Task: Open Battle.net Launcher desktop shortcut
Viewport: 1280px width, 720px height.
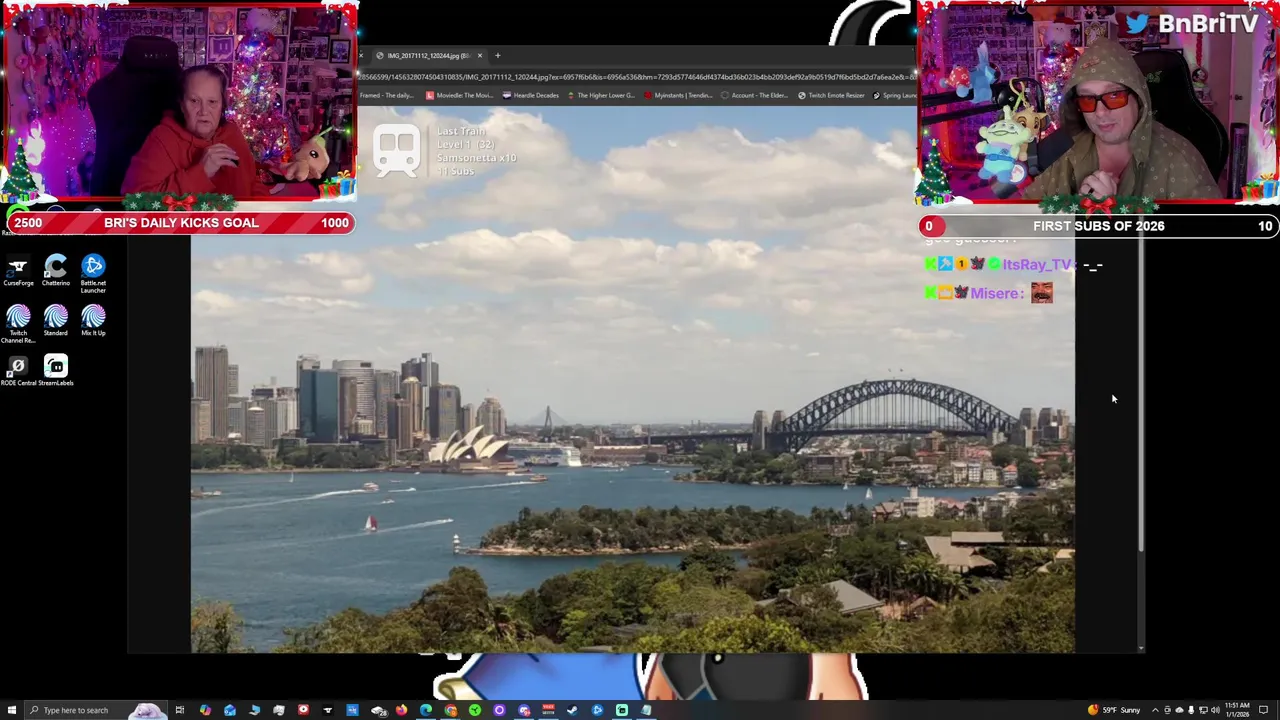Action: coord(93,273)
